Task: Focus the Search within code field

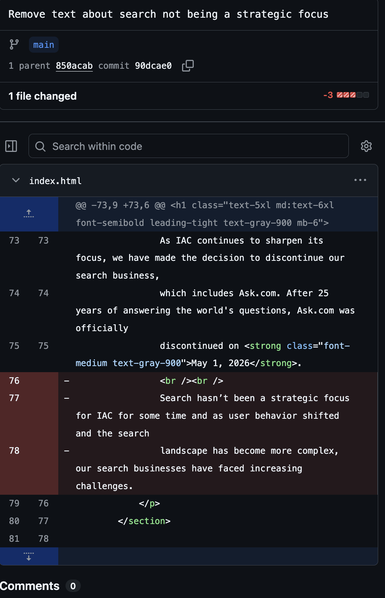Action: point(188,146)
